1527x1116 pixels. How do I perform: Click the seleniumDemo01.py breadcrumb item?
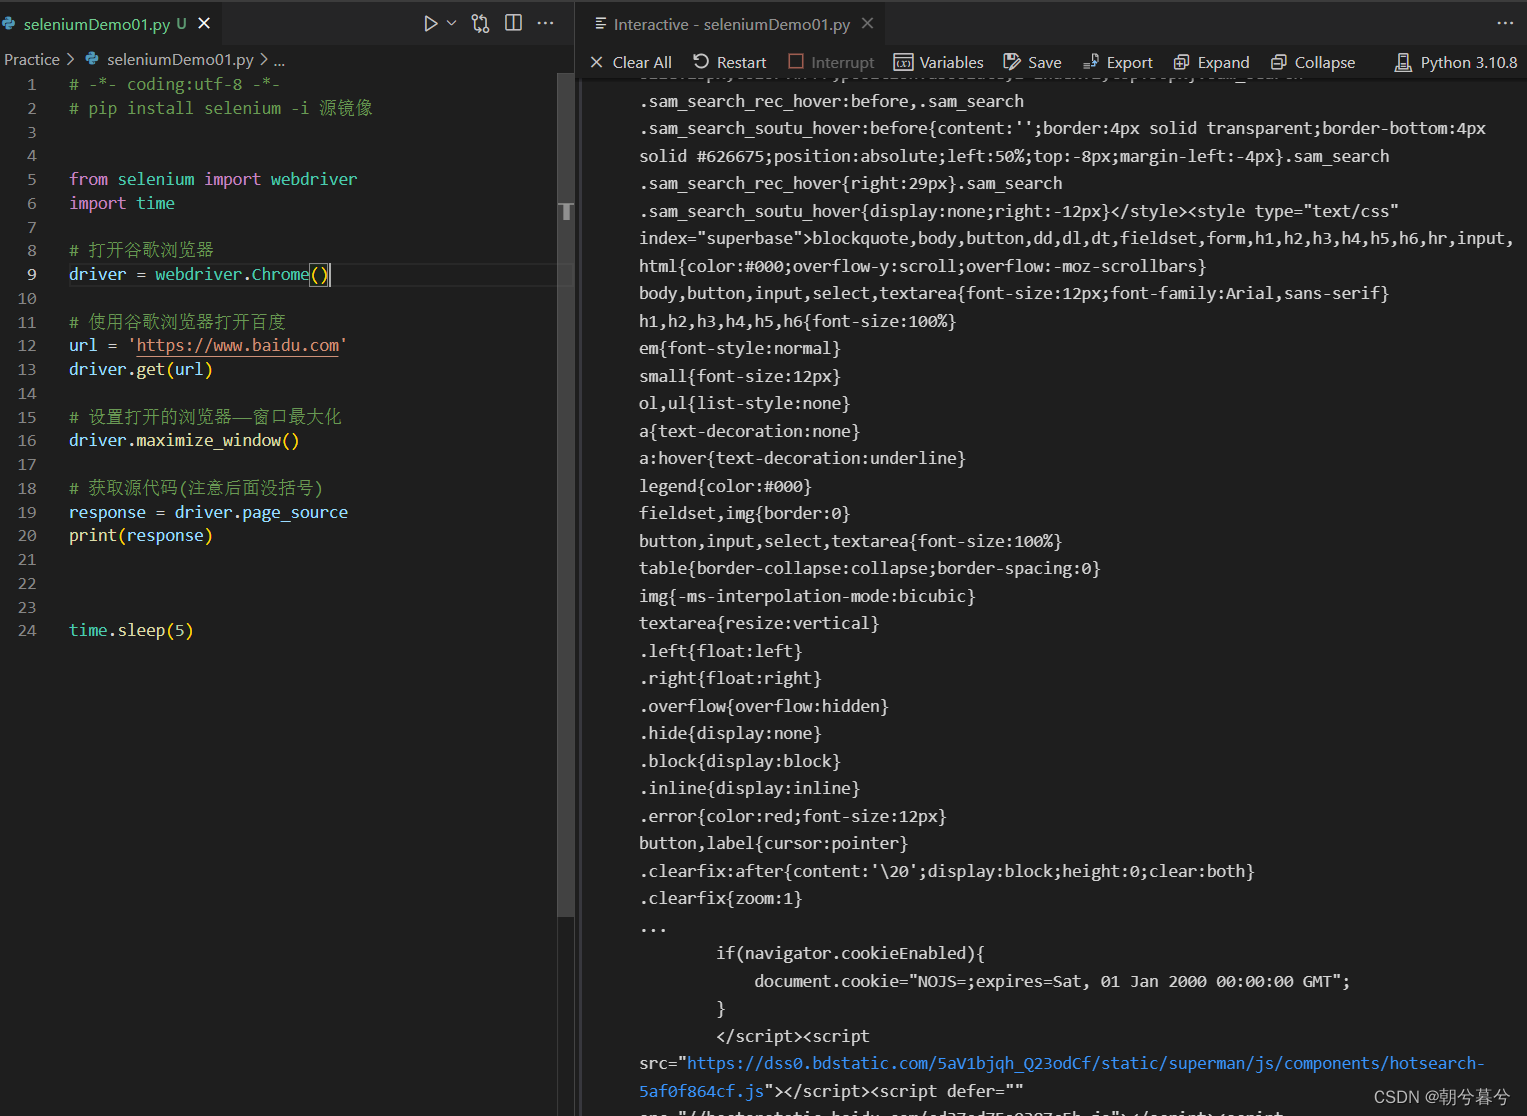click(180, 60)
